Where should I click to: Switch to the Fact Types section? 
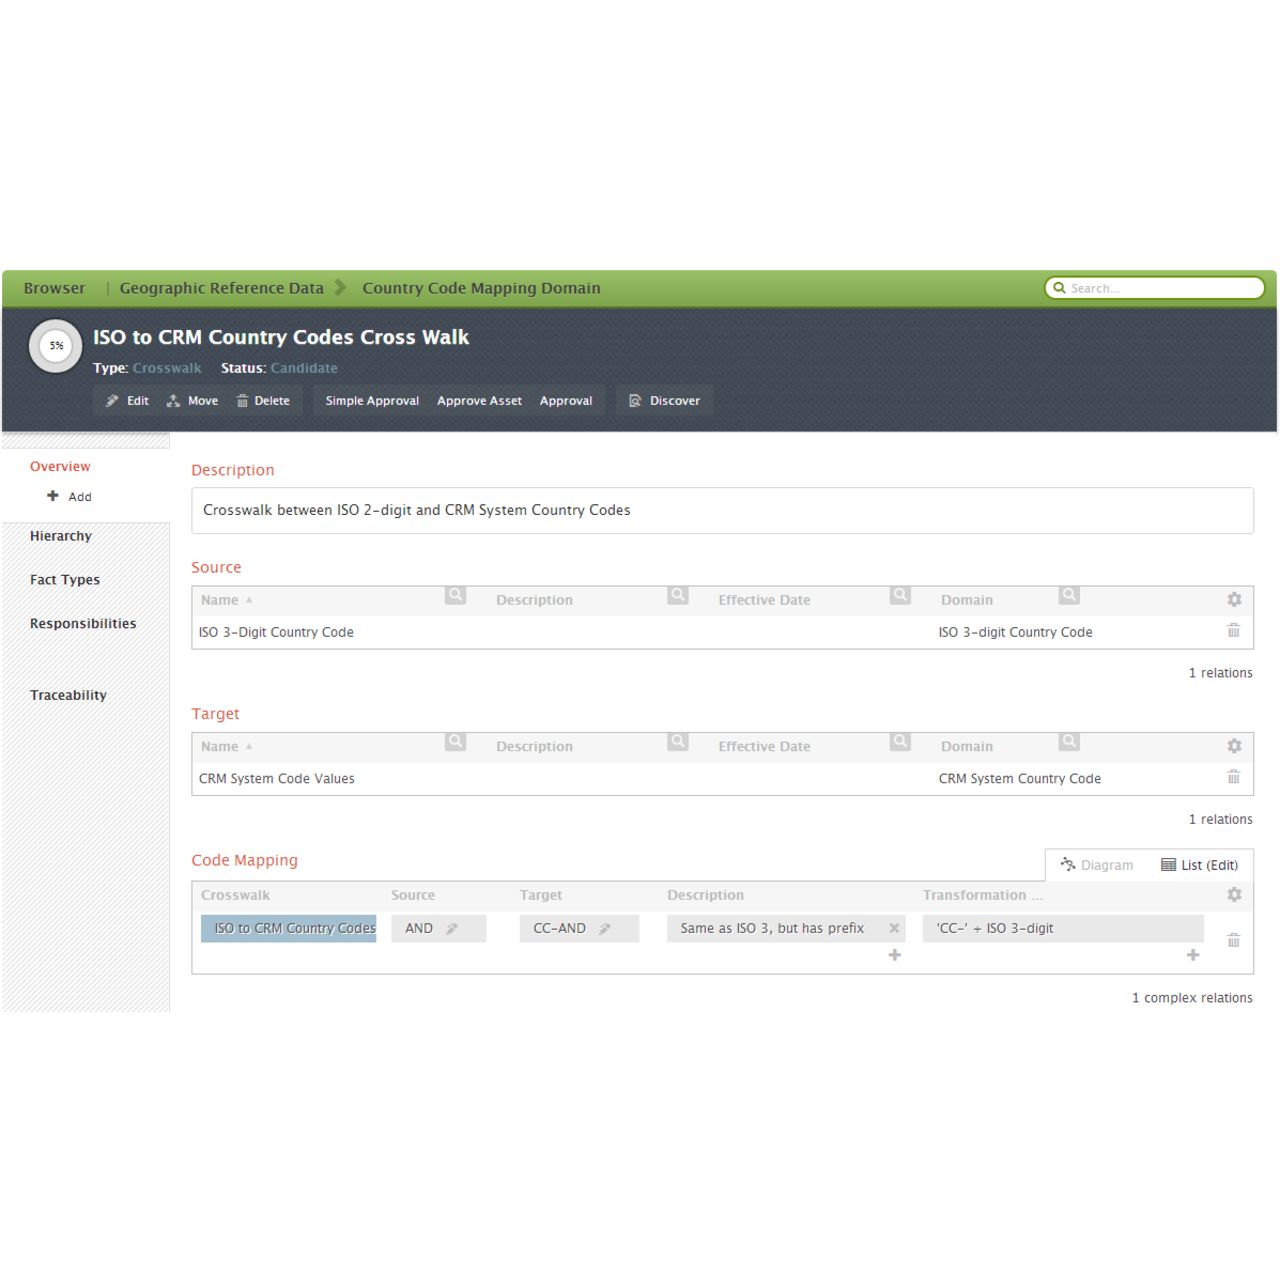tap(65, 579)
